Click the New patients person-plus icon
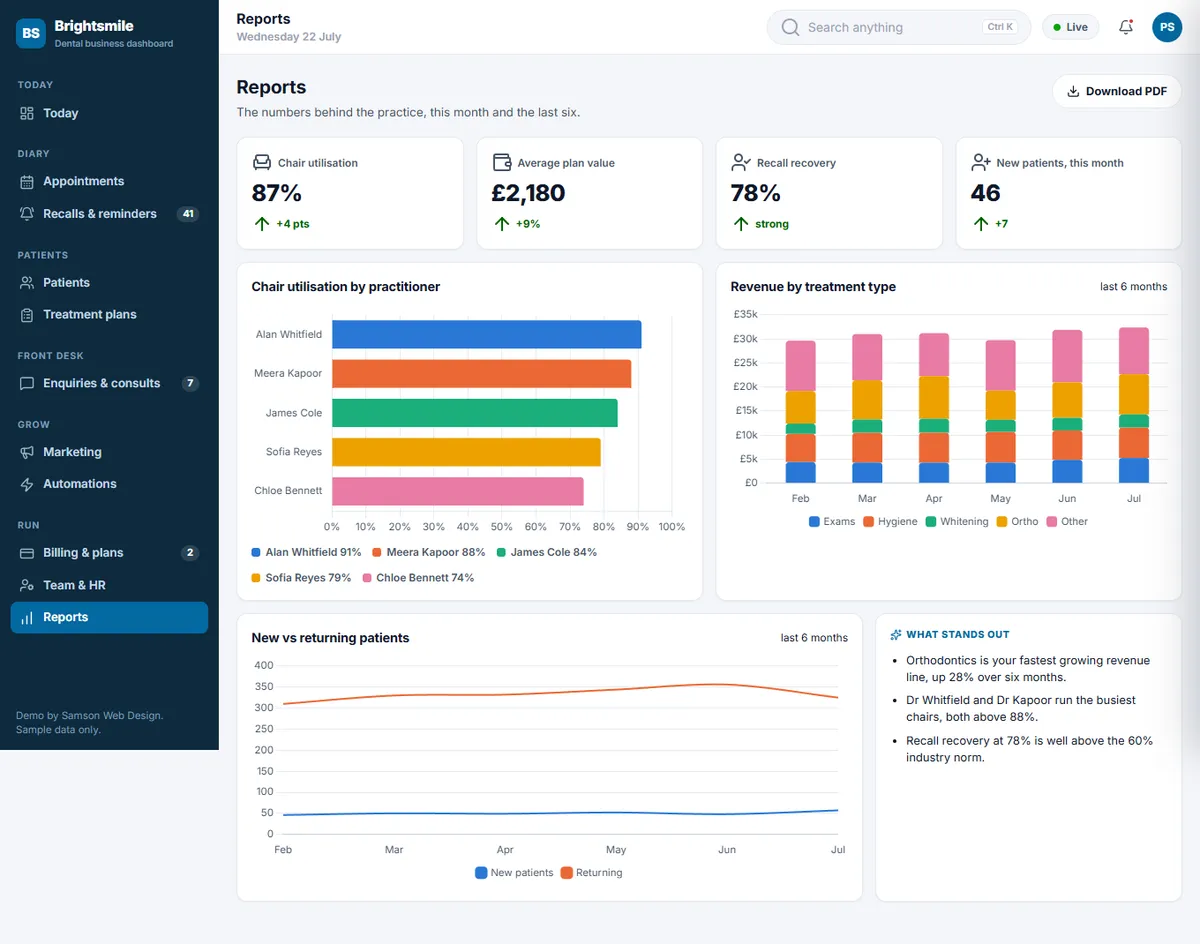Viewport: 1200px width, 944px height. pyautogui.click(x=981, y=162)
